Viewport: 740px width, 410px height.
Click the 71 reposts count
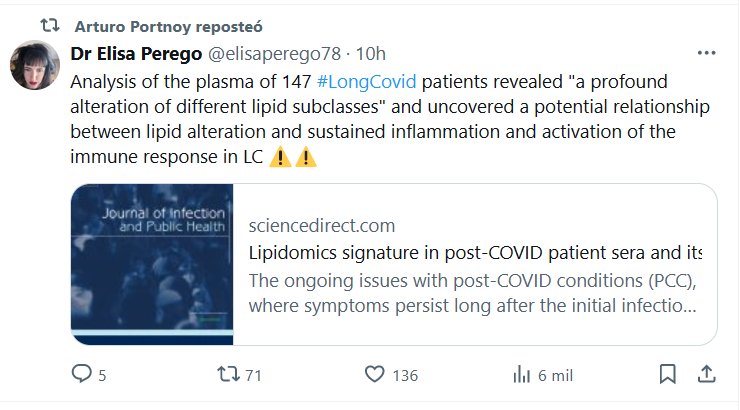253,375
